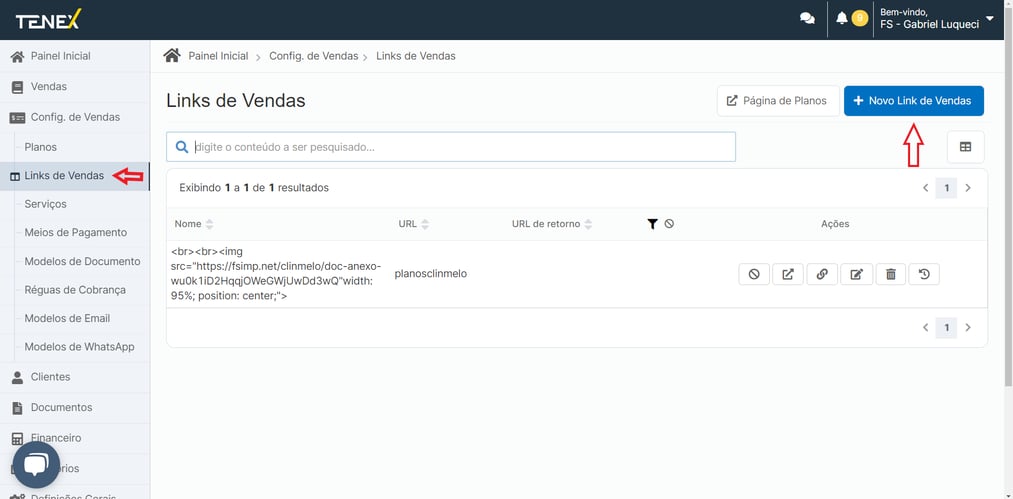
Task: Click the Nome cell with img HTML
Action: click(x=277, y=274)
